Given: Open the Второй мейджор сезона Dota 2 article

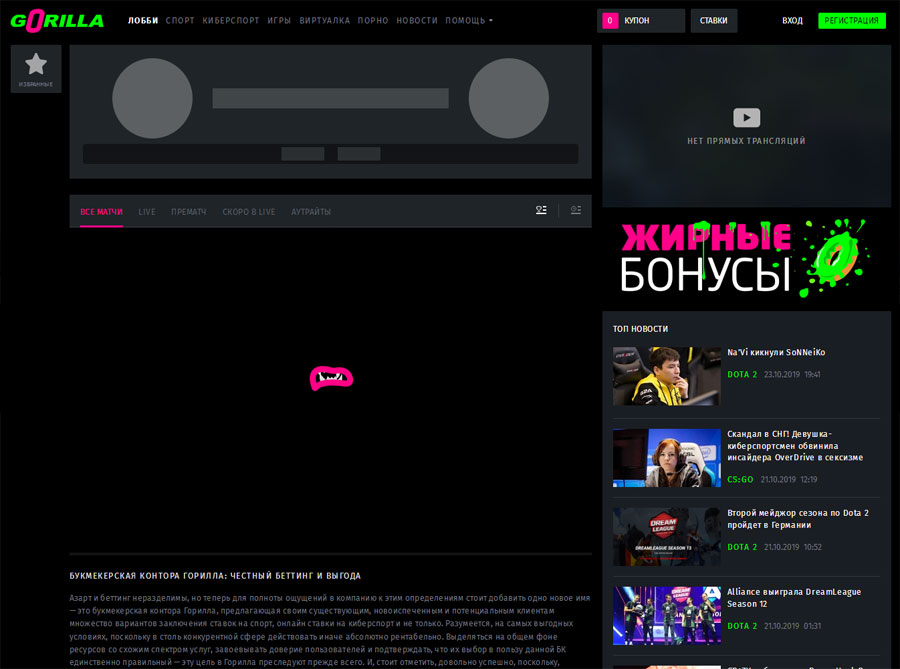Looking at the screenshot, I should click(x=798, y=519).
